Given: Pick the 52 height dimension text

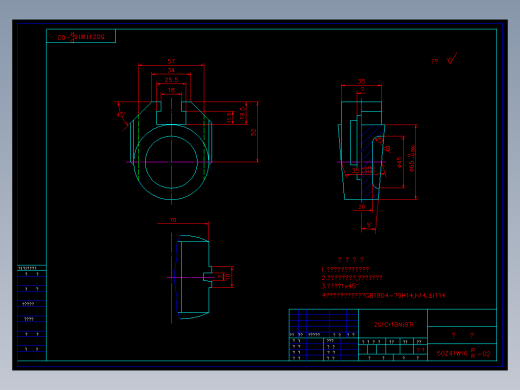Looking at the screenshot, I should pos(254,132).
